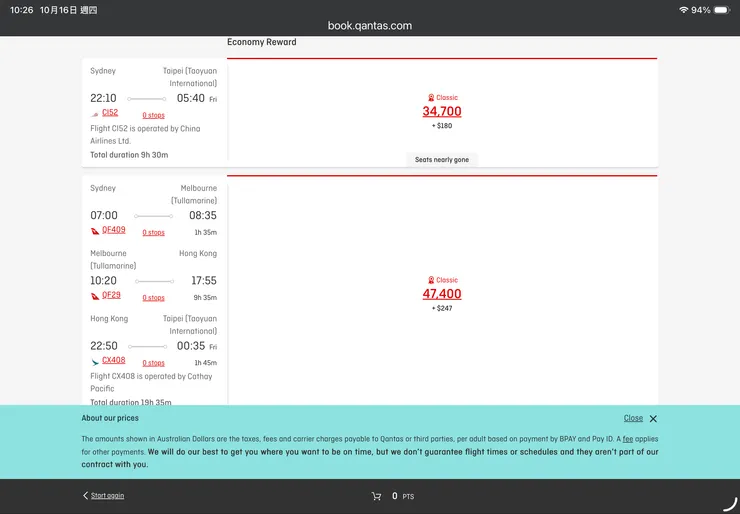Click the battery status icon

pos(722,10)
